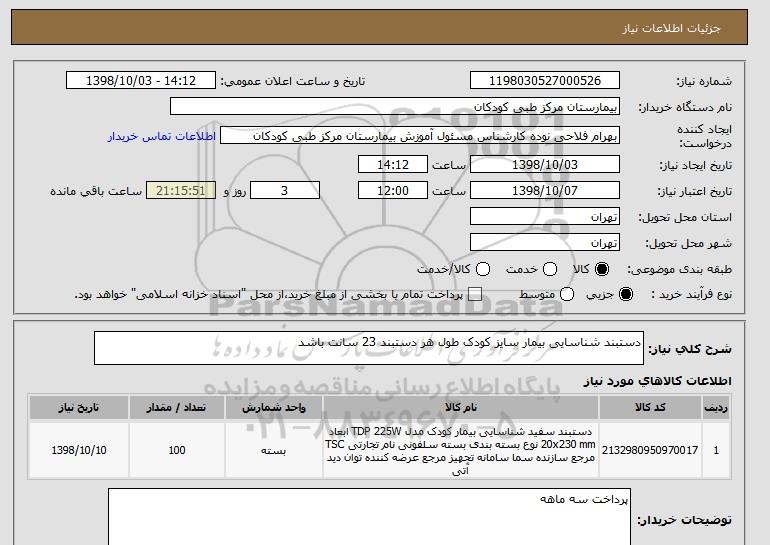This screenshot has width=770, height=545.
Task: Click the delivery city field تهران
Action: click(x=545, y=243)
